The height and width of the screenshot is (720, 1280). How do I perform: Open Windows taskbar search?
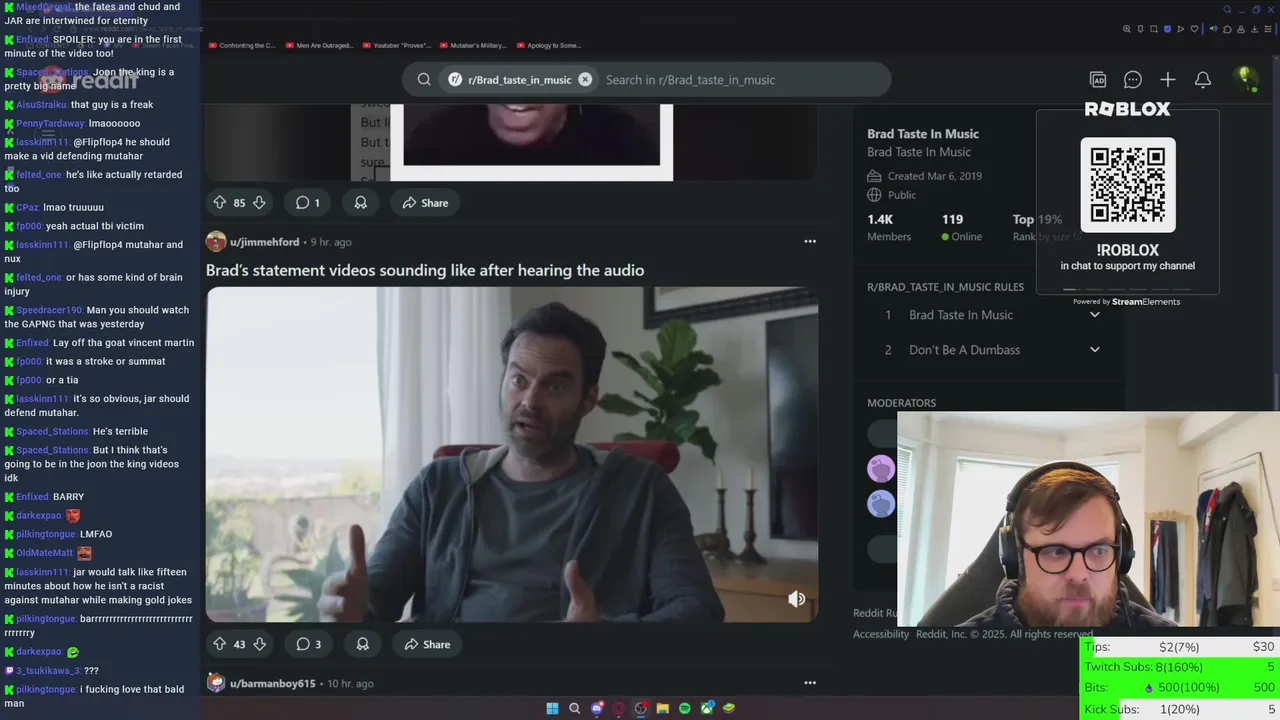pos(575,708)
